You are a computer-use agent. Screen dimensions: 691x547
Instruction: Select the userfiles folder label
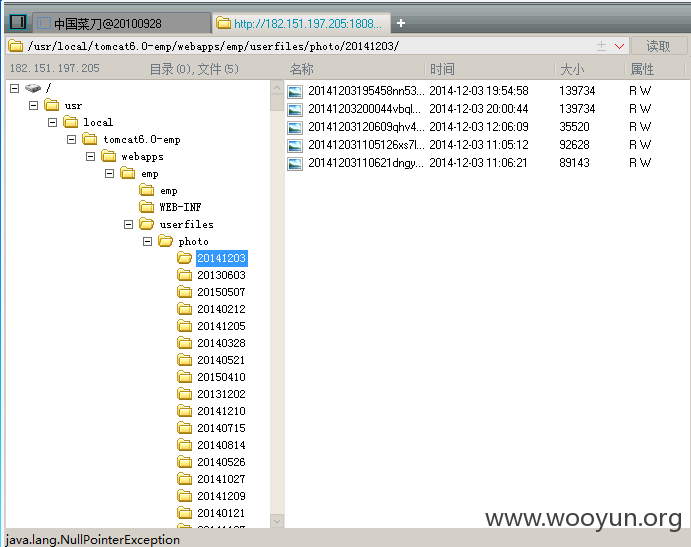coord(186,224)
